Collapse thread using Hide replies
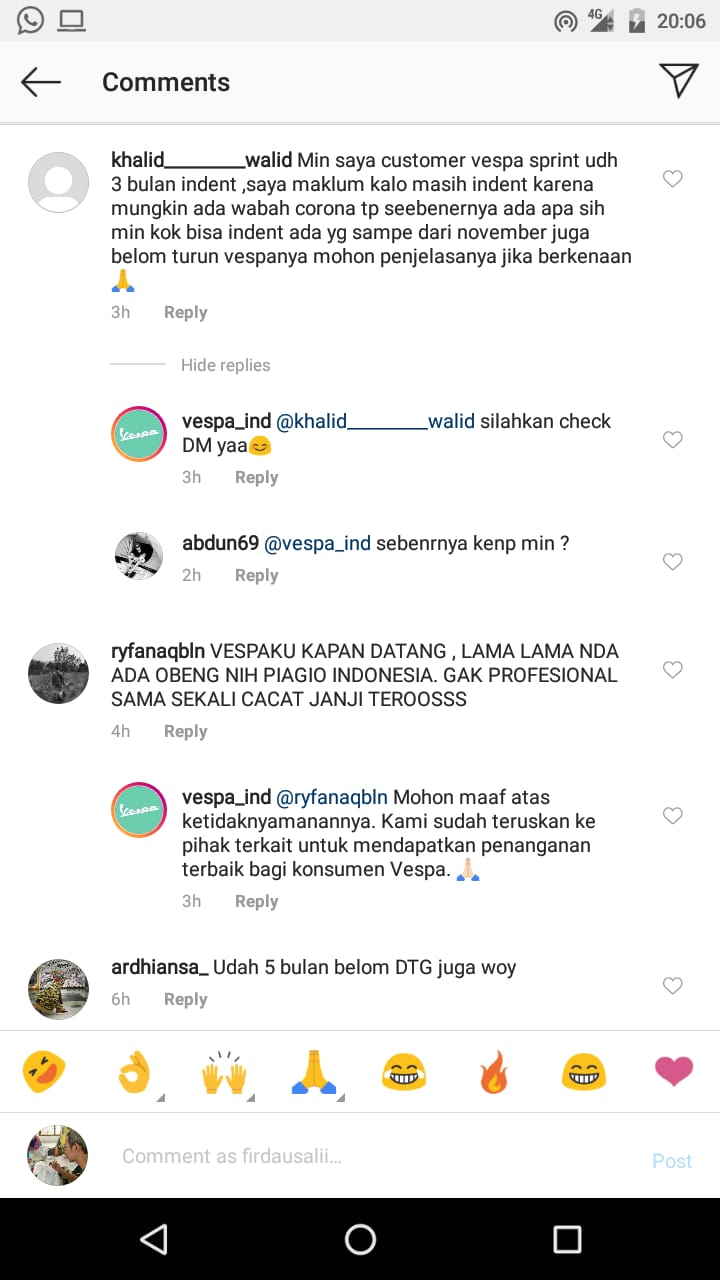 [x=225, y=365]
